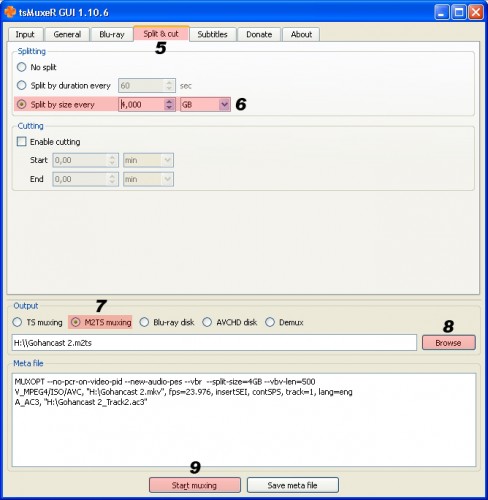488x500 pixels.
Task: Open the About tab
Action: tap(301, 34)
